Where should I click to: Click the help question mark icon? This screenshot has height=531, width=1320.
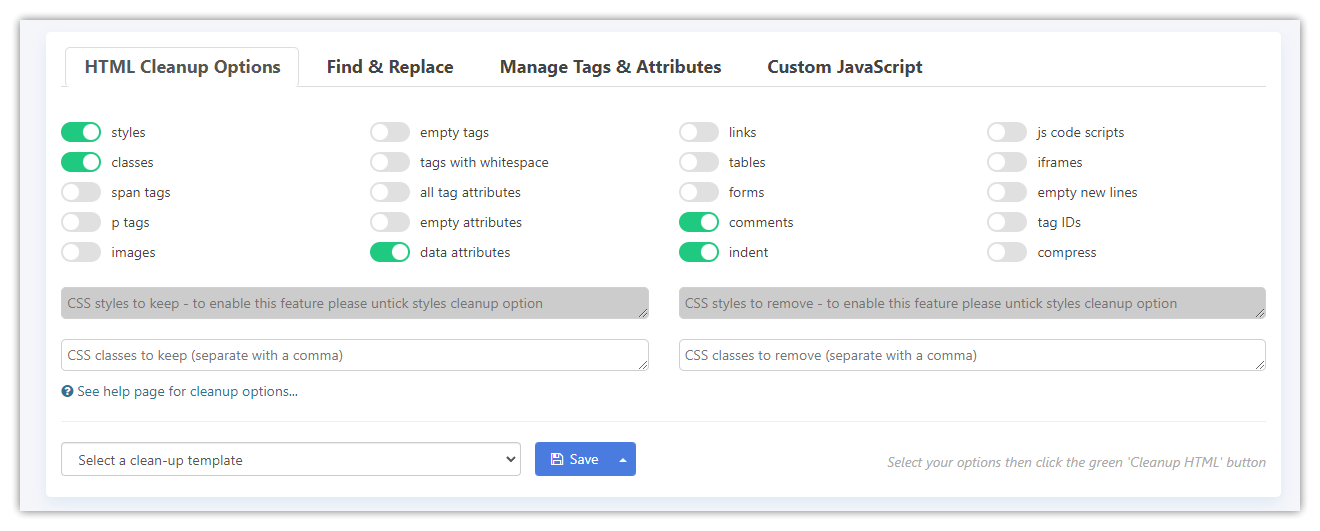point(67,392)
